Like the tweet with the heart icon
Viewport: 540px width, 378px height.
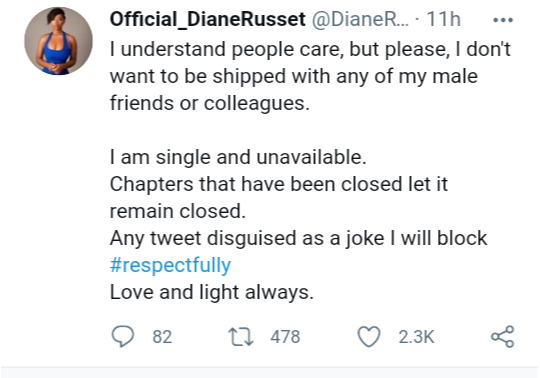369,336
